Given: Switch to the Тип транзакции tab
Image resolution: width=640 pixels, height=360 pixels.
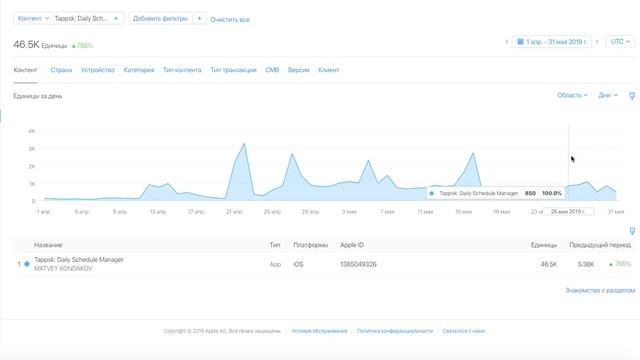Looking at the screenshot, I should [x=233, y=70].
